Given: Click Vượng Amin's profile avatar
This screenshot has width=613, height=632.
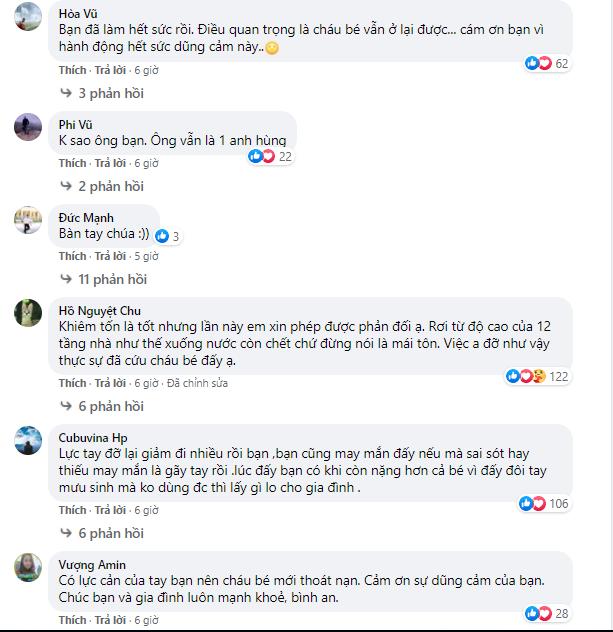Looking at the screenshot, I should pos(28,567).
